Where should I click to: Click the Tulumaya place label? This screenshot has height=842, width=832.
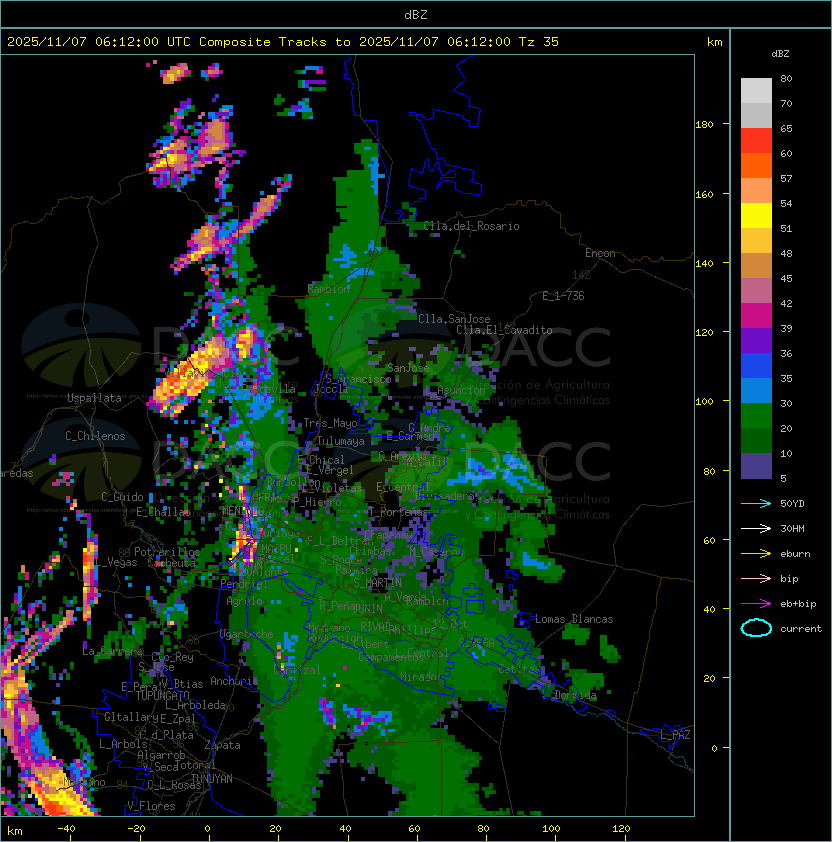pyautogui.click(x=341, y=441)
